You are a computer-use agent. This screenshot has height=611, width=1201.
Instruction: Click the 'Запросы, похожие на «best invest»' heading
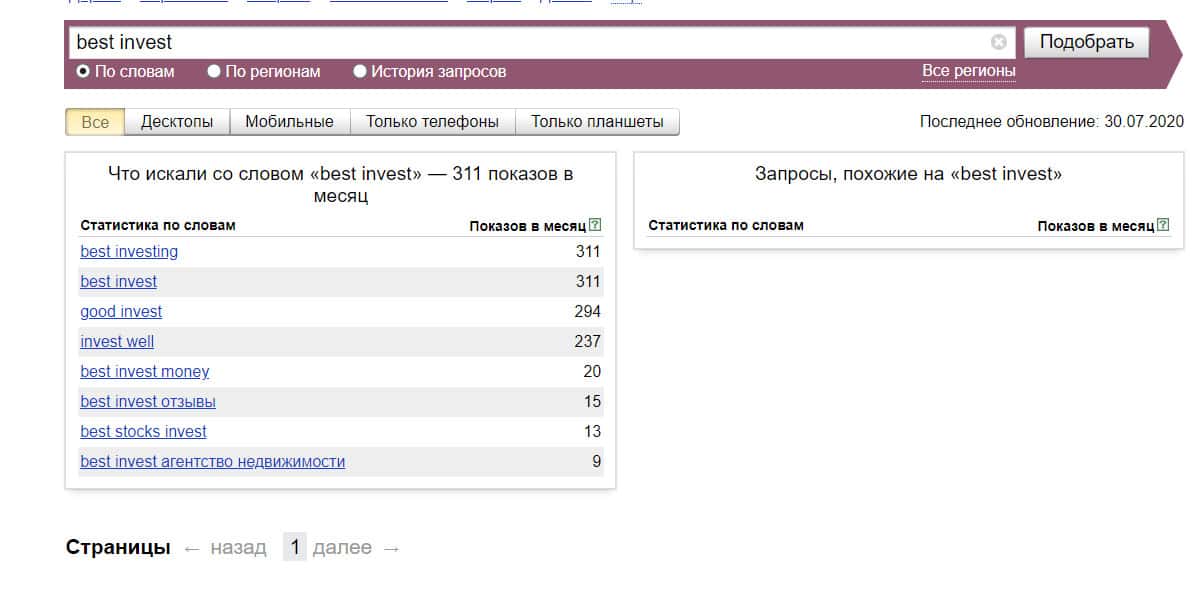(908, 174)
